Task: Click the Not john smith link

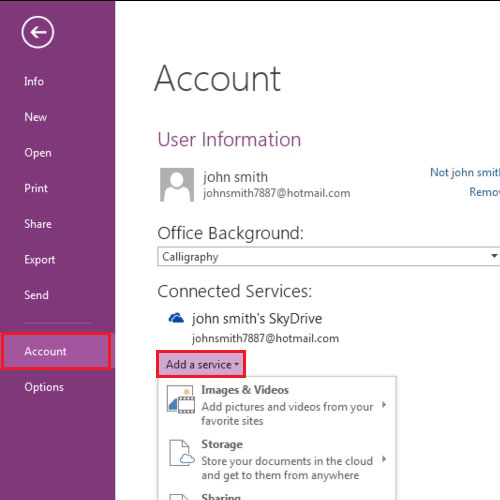Action: click(465, 172)
